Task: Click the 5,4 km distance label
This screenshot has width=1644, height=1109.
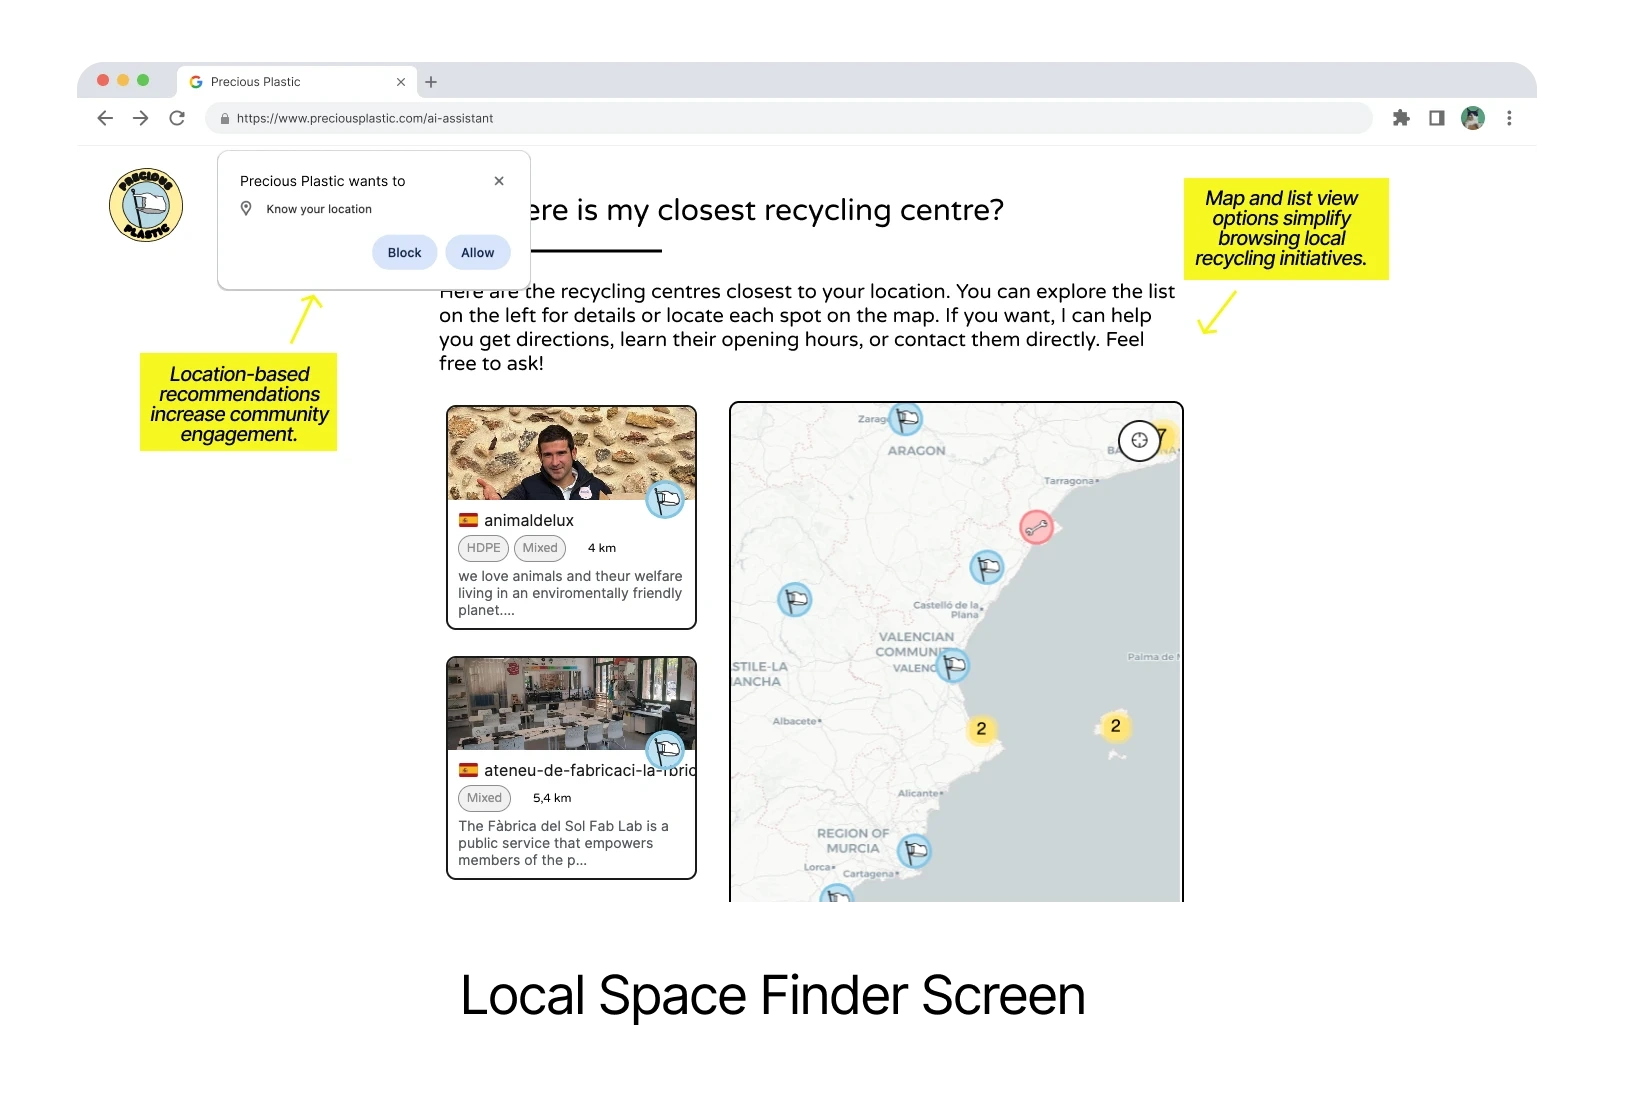Action: (x=552, y=798)
